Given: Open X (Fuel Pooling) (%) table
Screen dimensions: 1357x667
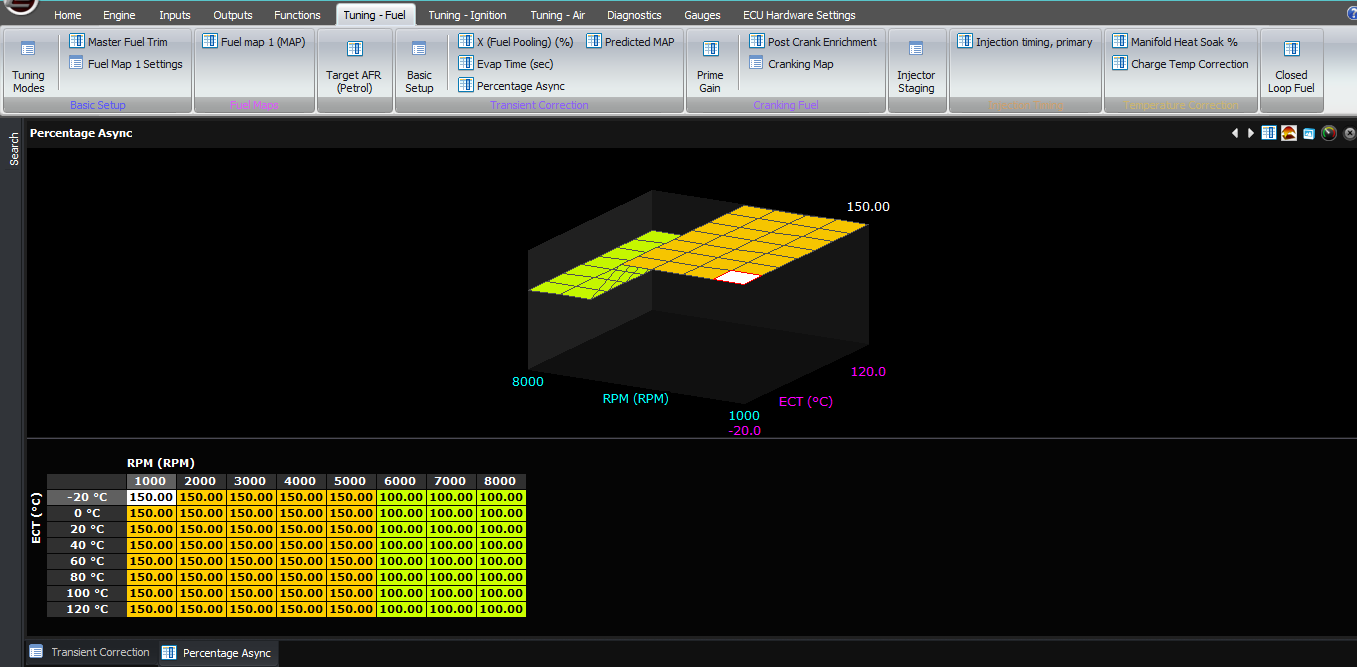Looking at the screenshot, I should pyautogui.click(x=515, y=42).
